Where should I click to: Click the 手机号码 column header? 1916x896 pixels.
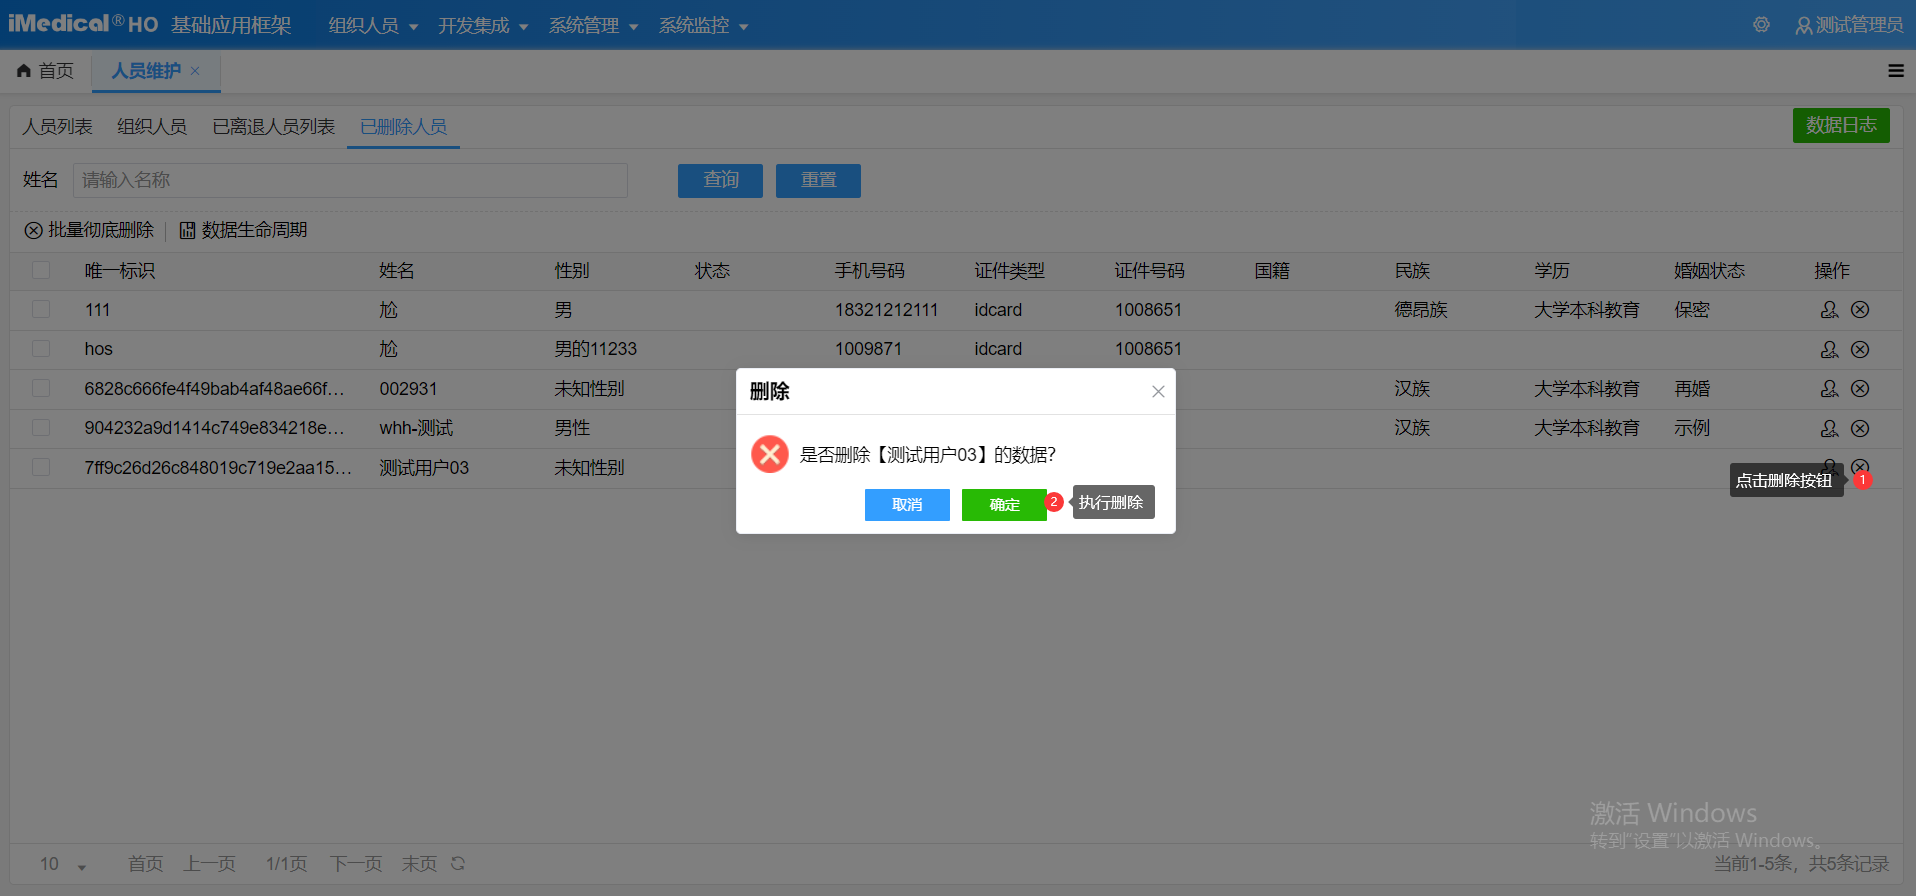click(x=870, y=271)
